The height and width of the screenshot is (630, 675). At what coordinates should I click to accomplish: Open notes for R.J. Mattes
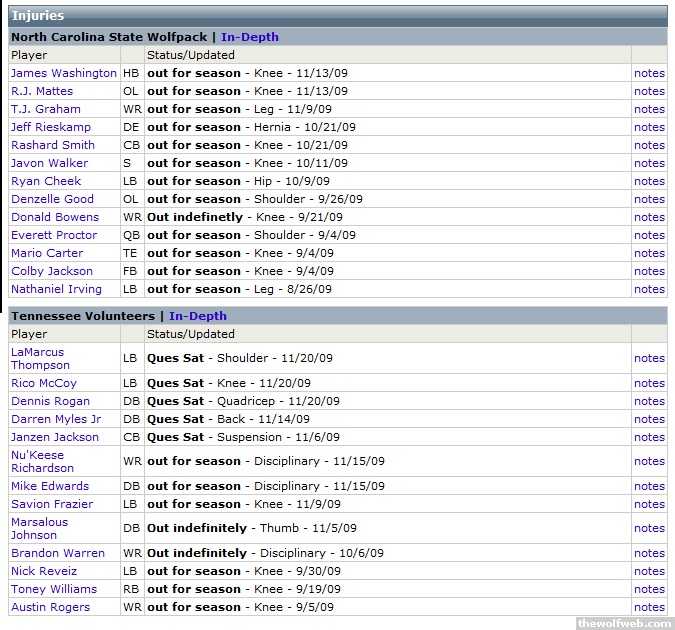[648, 91]
